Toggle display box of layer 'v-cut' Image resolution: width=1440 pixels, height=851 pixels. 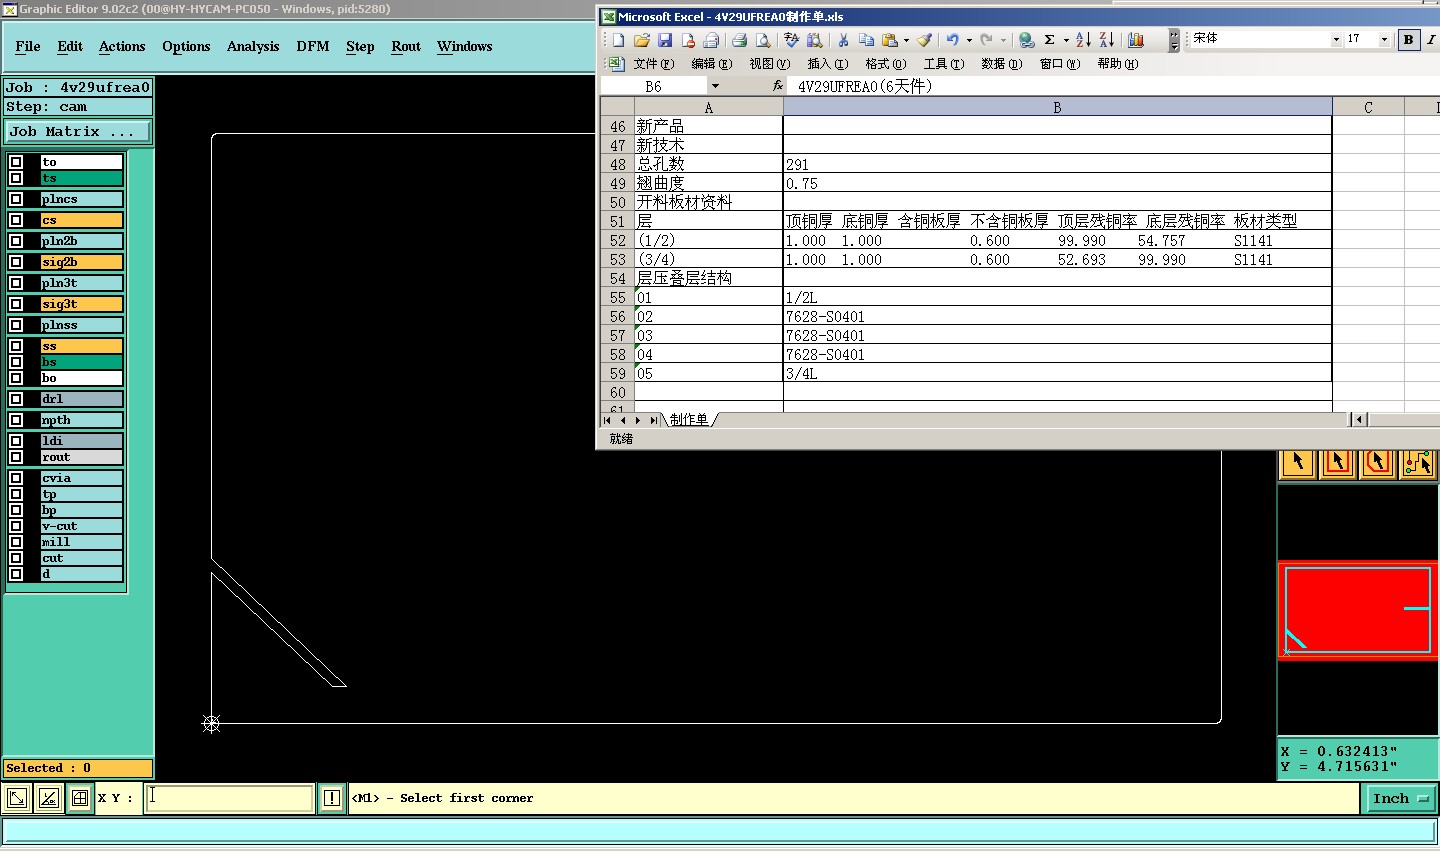(16, 526)
